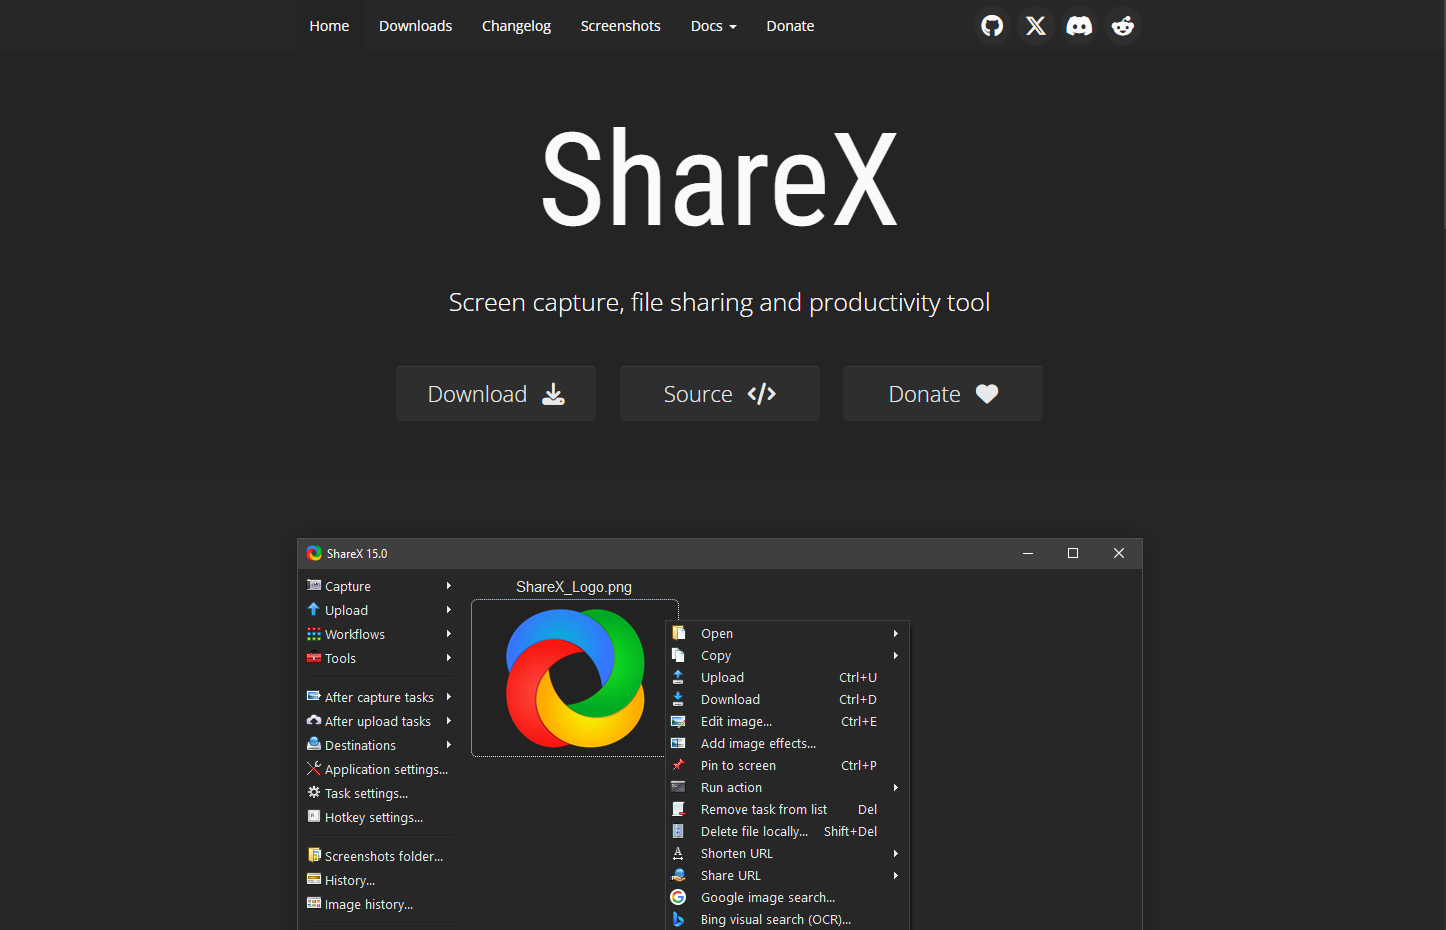The height and width of the screenshot is (930, 1446).
Task: Open the Screenshots navigation link
Action: (x=620, y=26)
